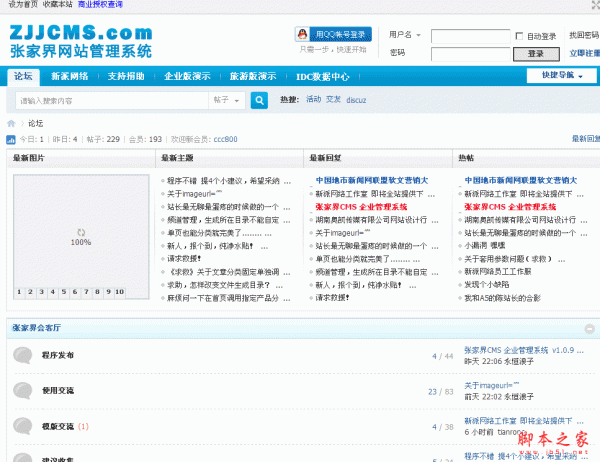
Task: Open the 新派网络 navigation item
Action: [x=70, y=76]
